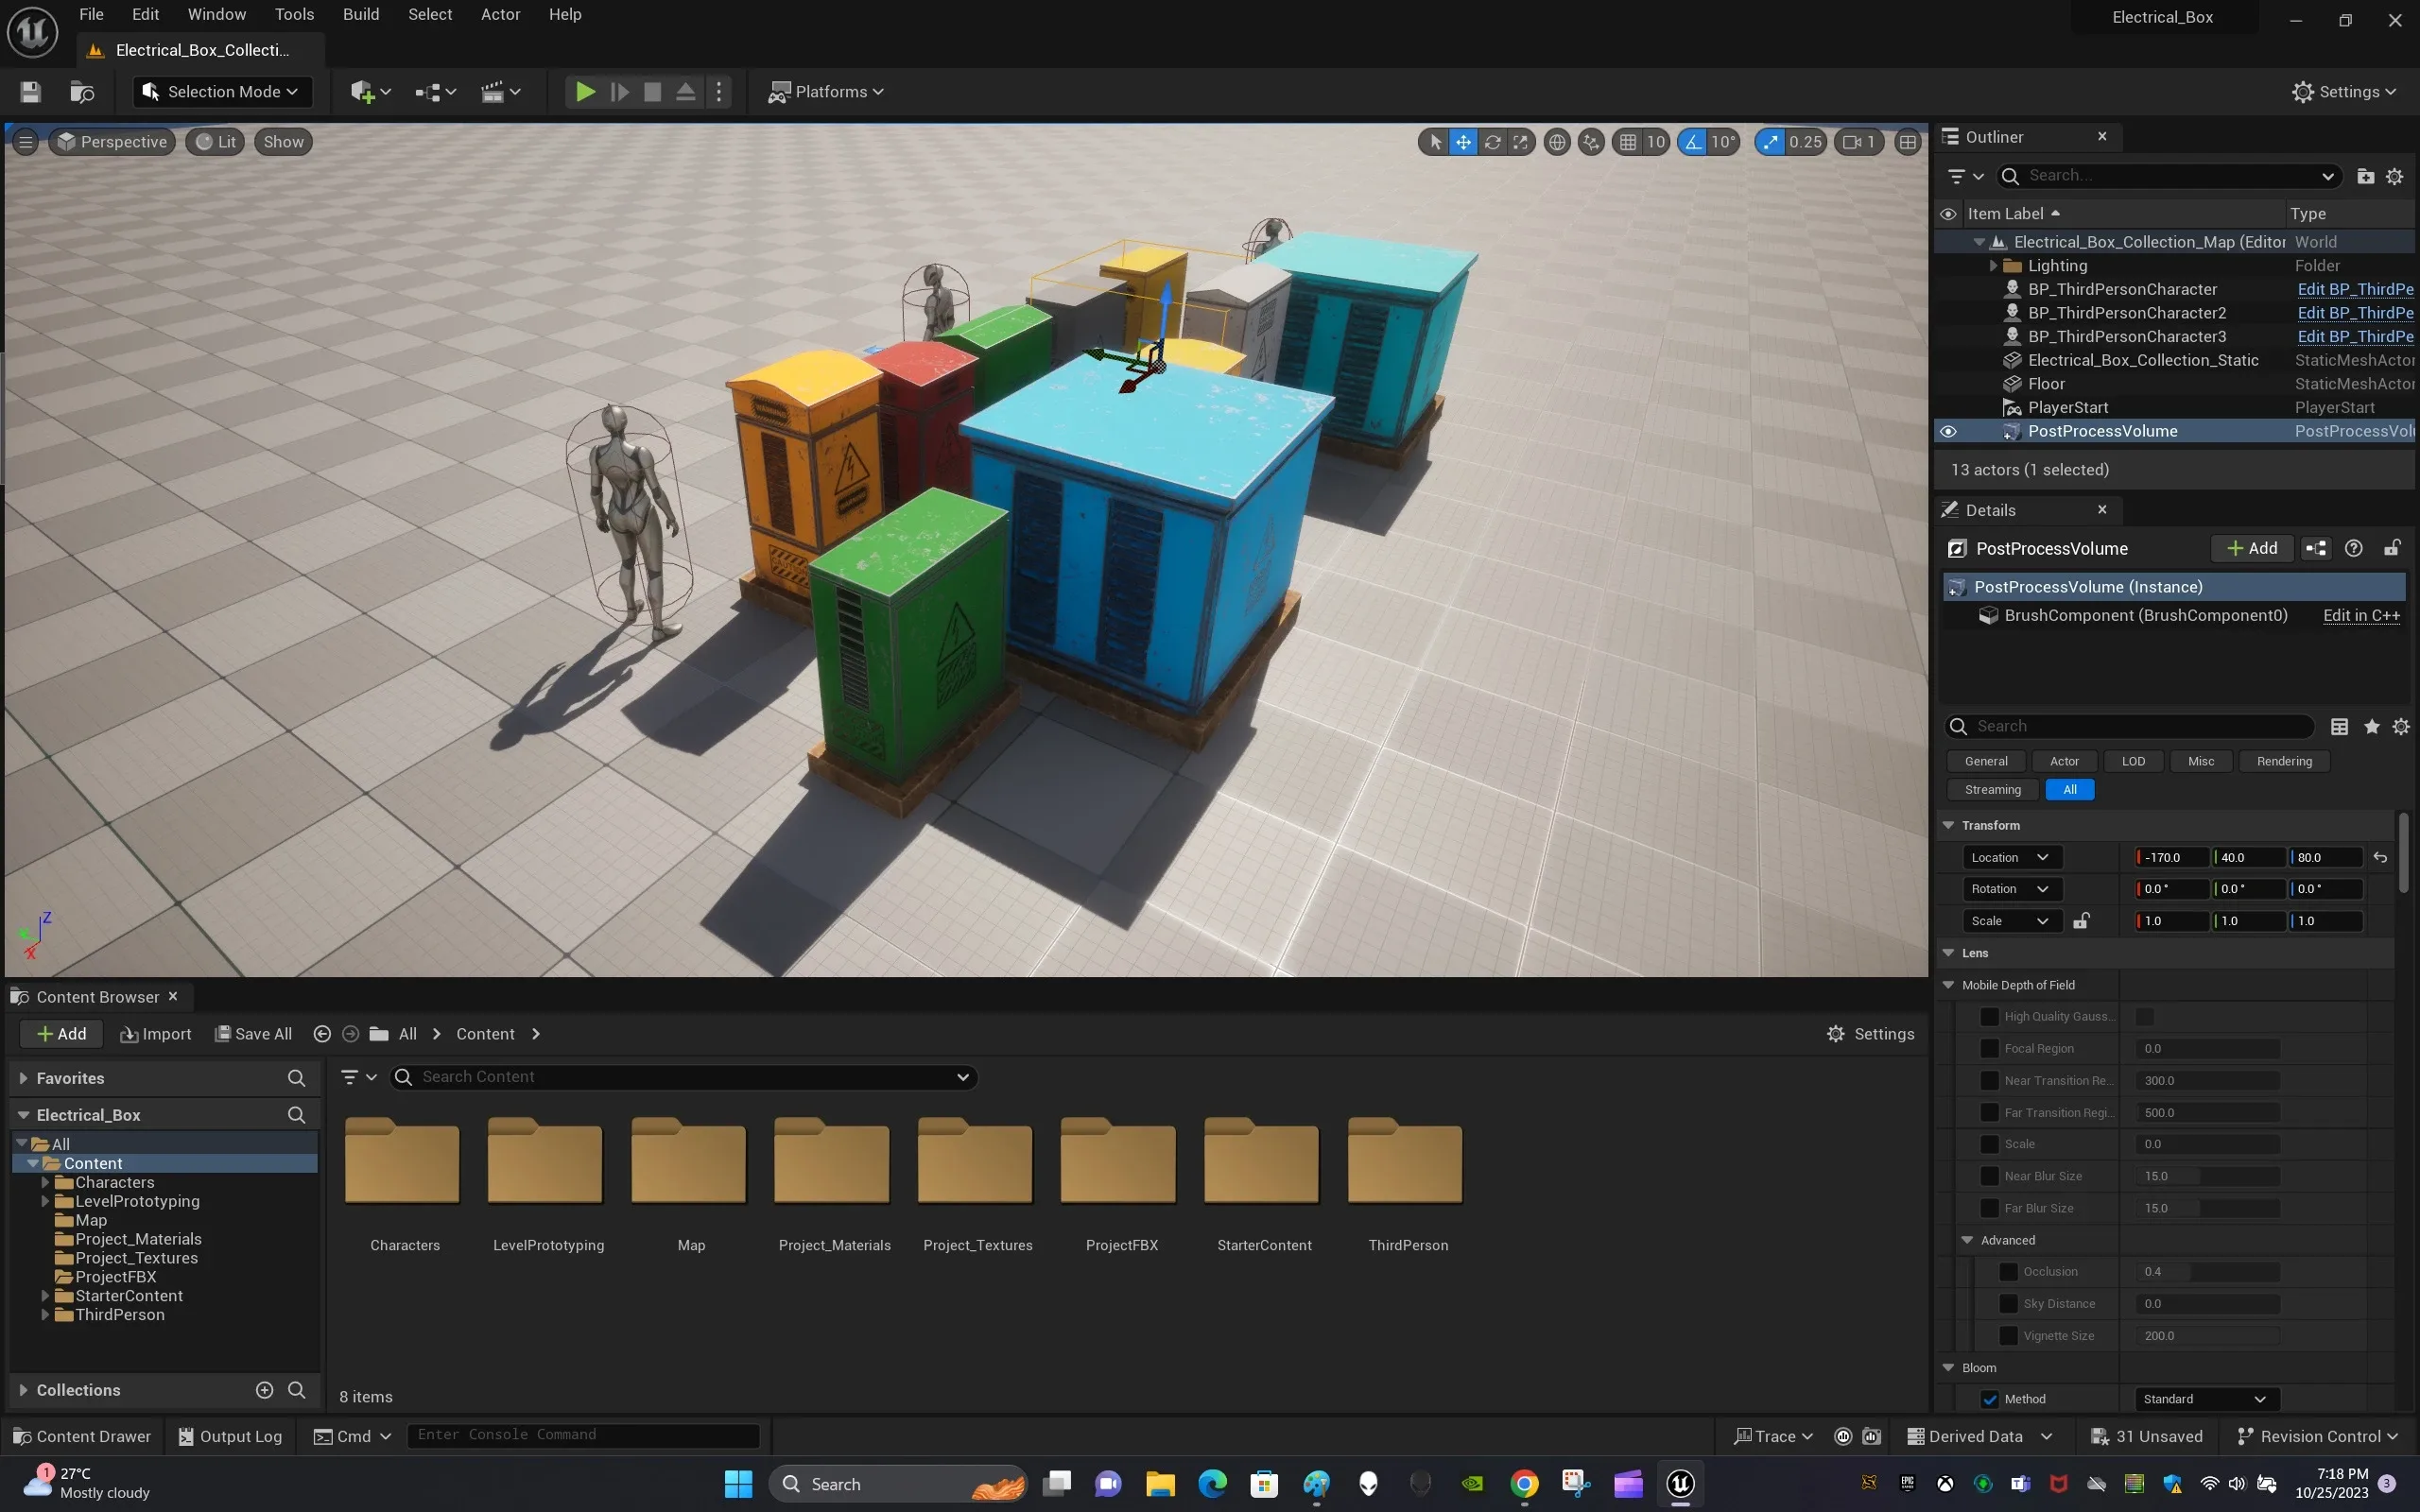This screenshot has height=1512, width=2420.
Task: Click the Stop simulation button
Action: coord(652,92)
